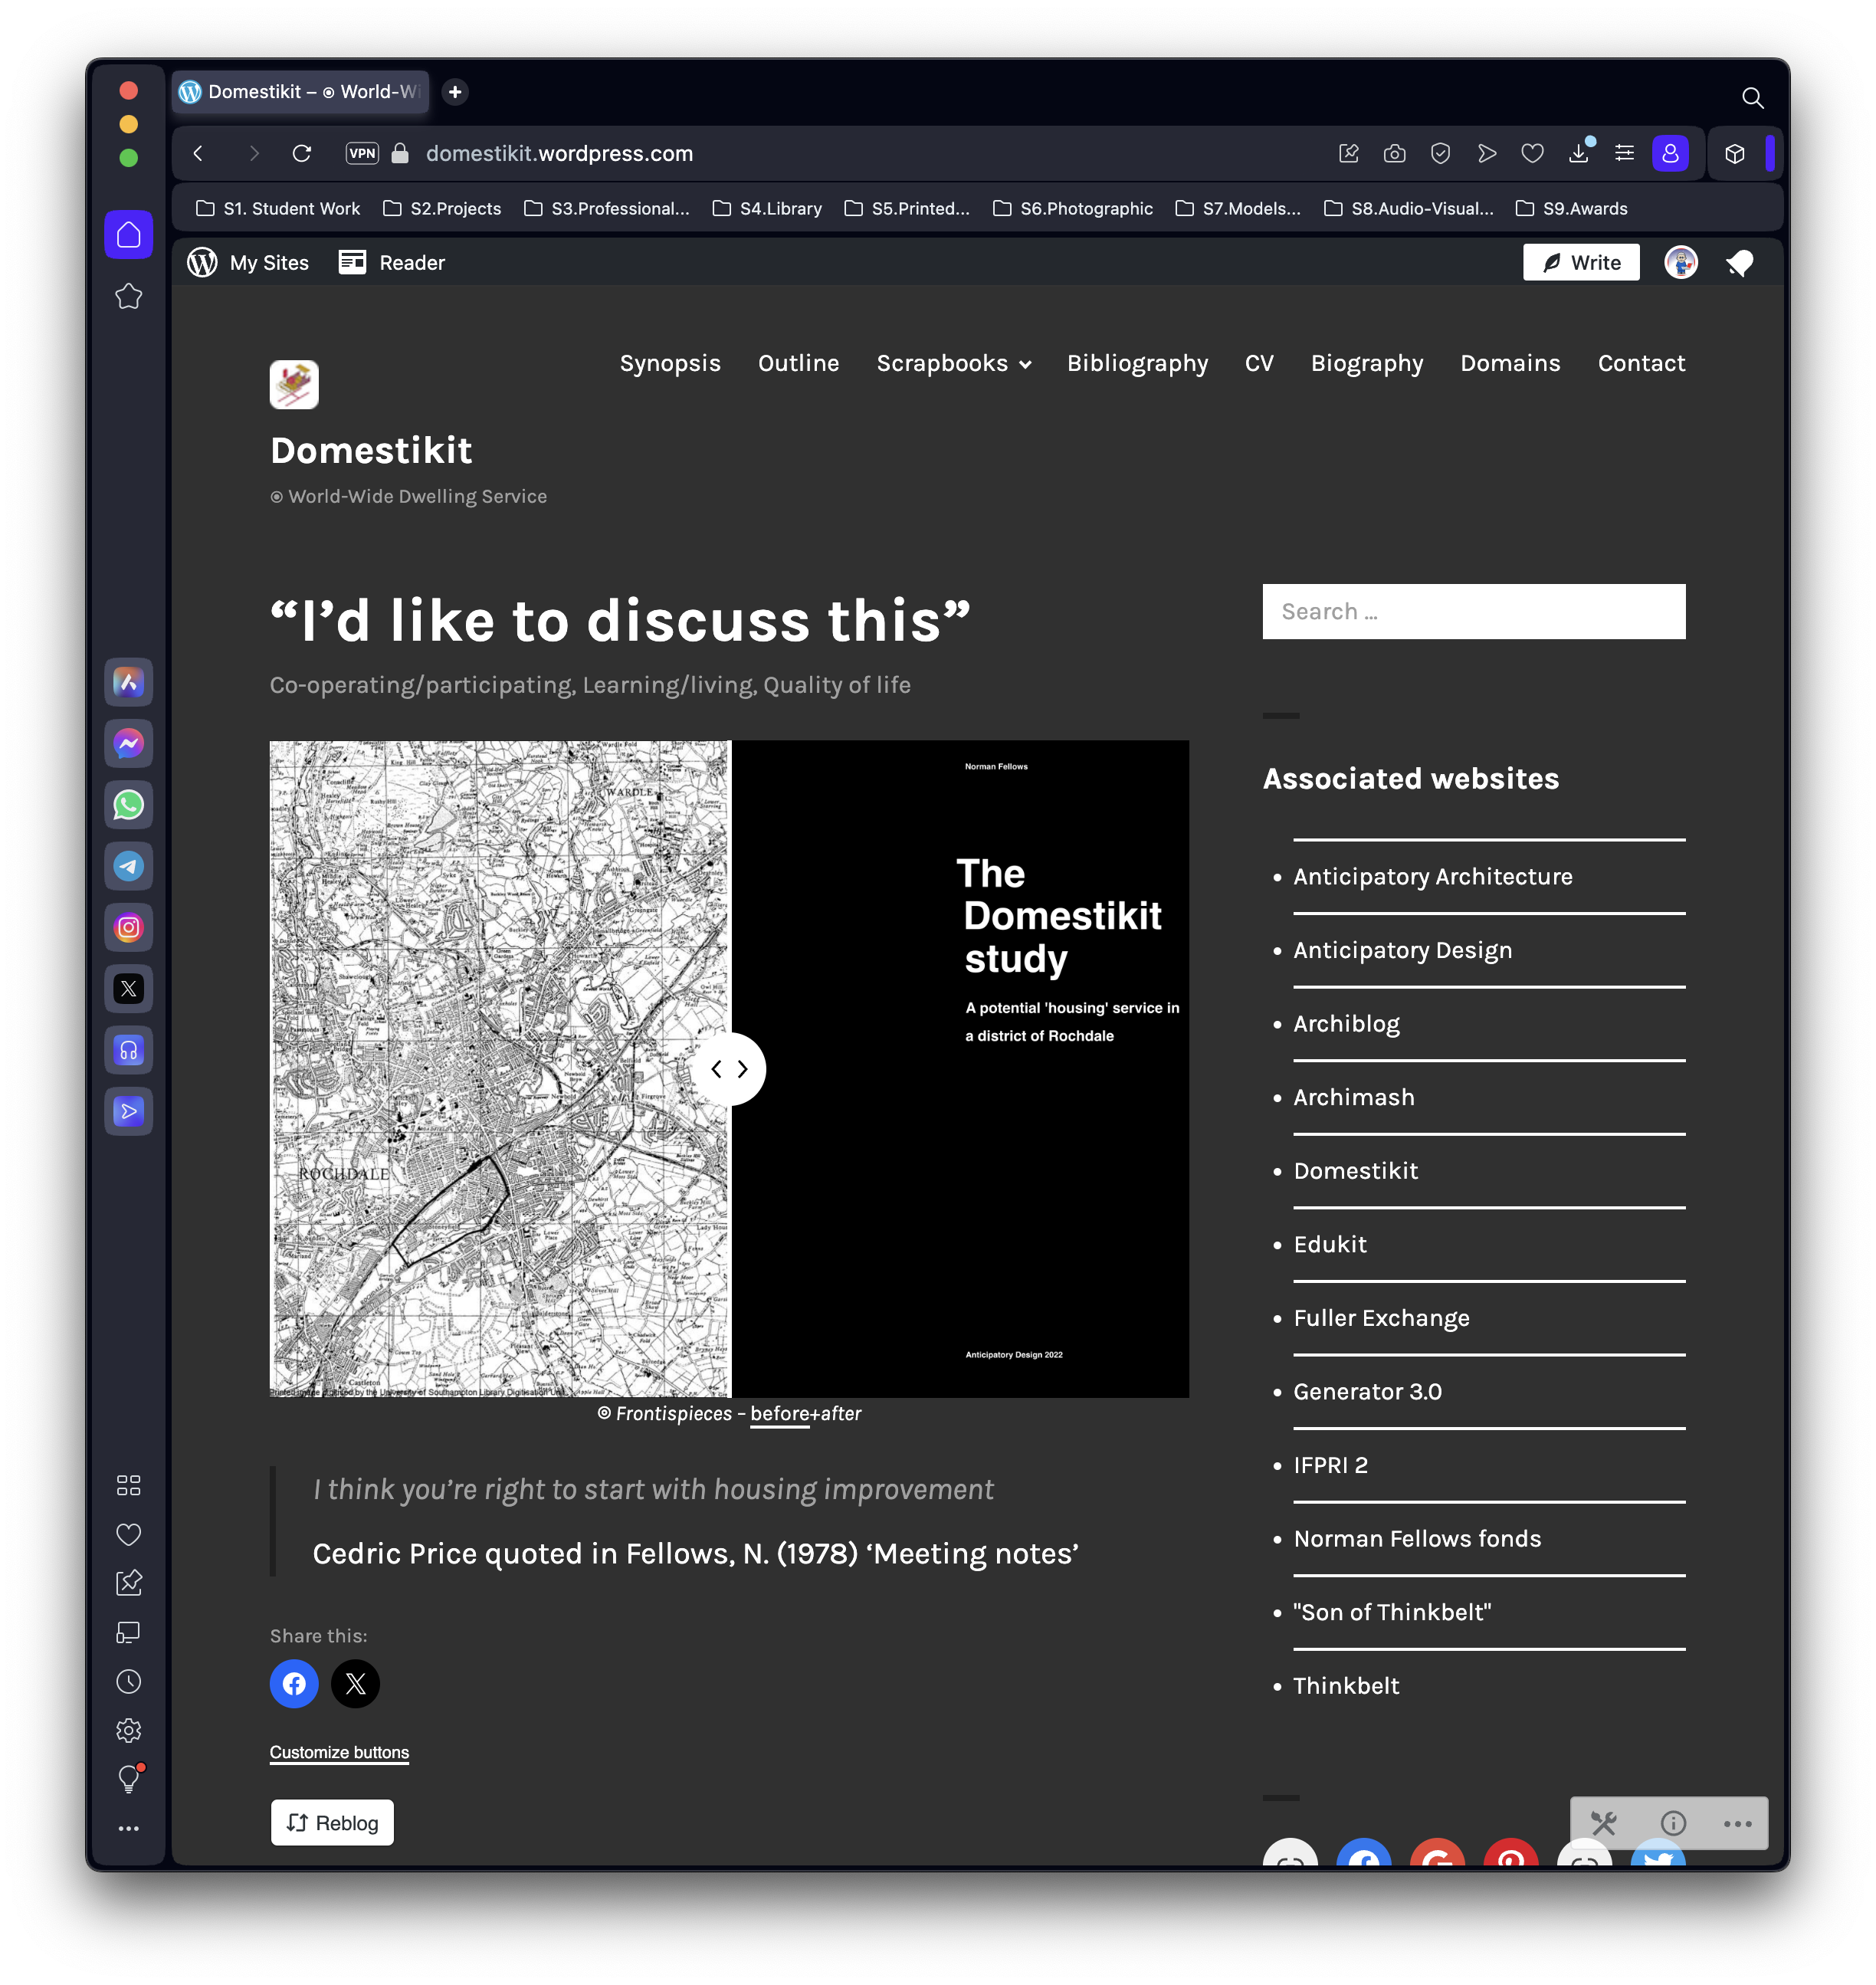Open the Thinkbelt link
Viewport: 1876px width, 1985px height.
tap(1346, 1686)
